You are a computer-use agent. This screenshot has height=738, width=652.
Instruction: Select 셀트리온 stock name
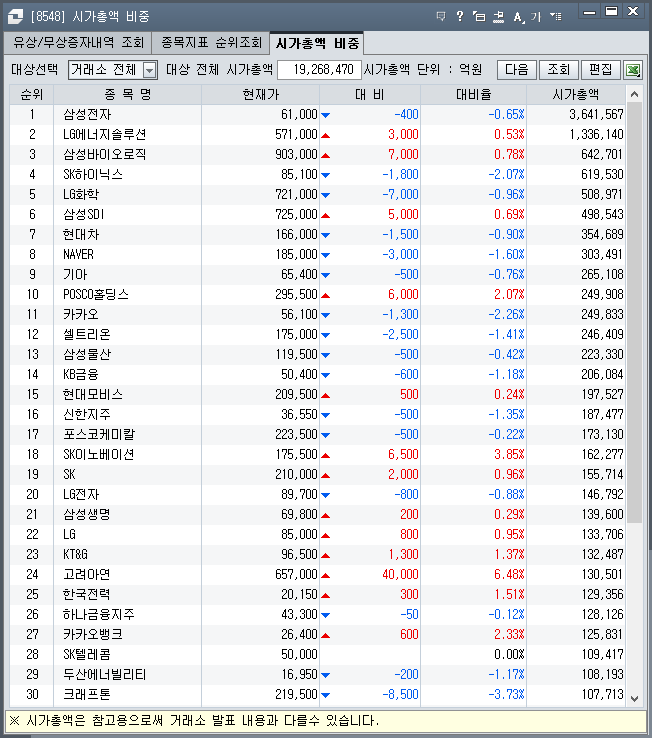[87, 335]
